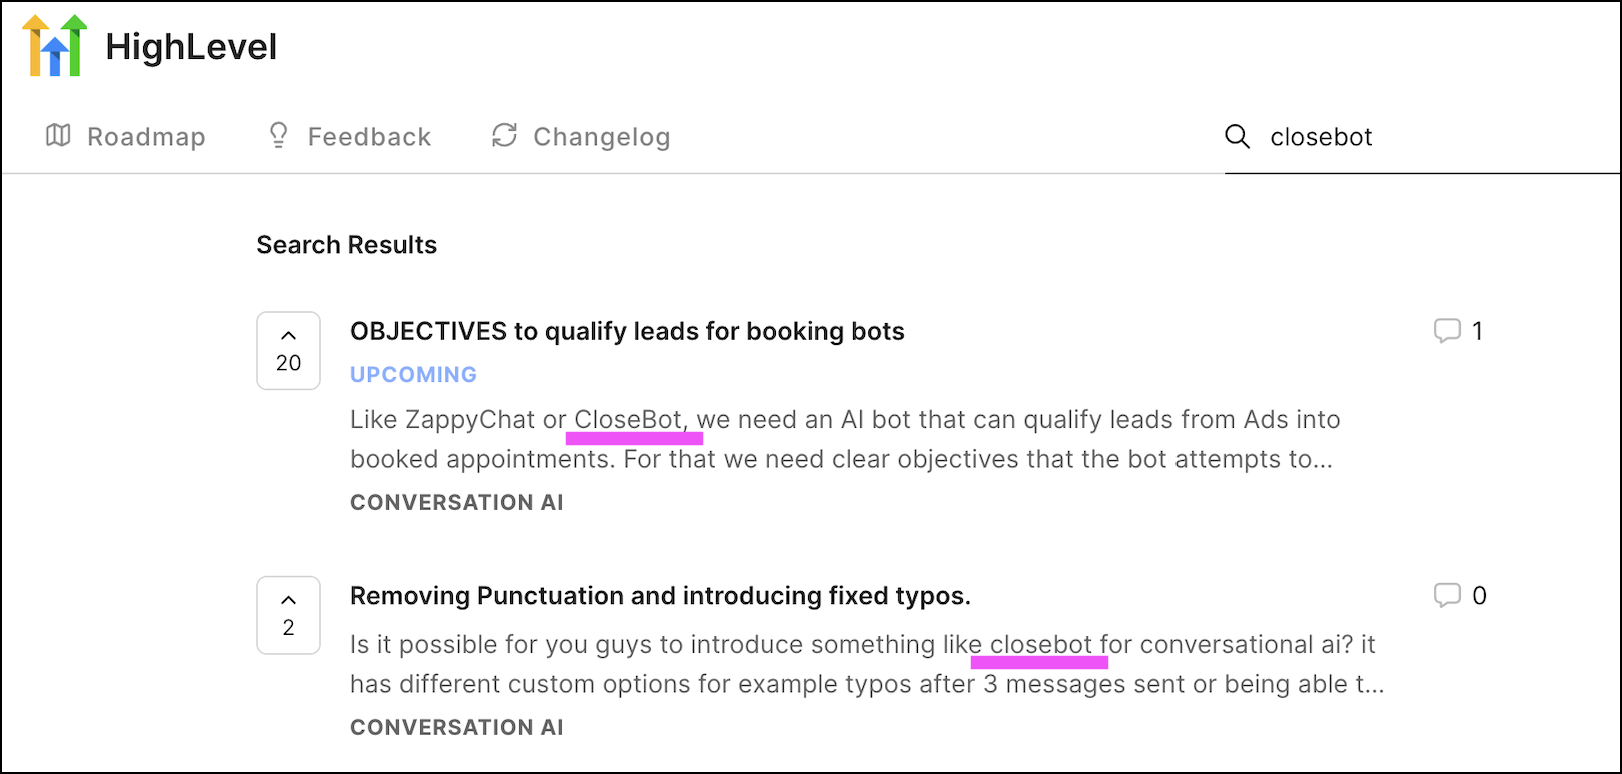Screen dimensions: 1622x774
Task: Click the Changelog refresh arrows icon
Action: (x=504, y=135)
